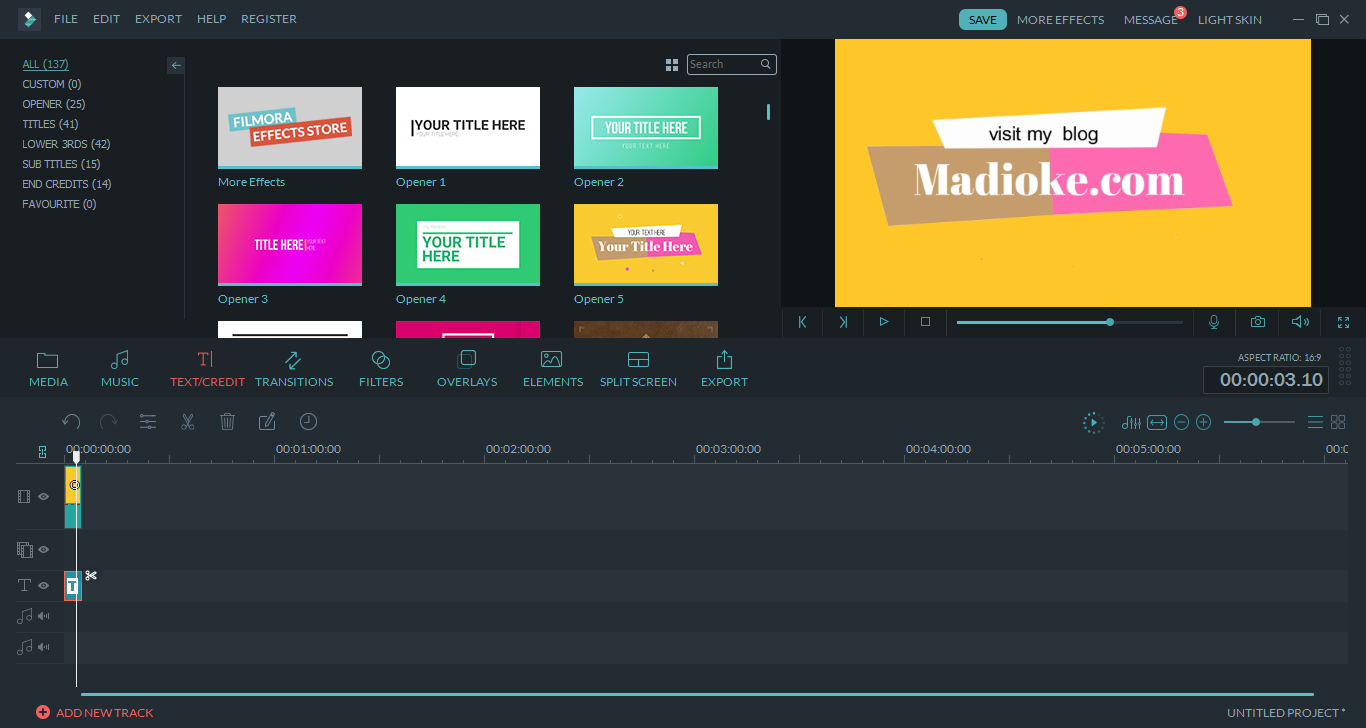Image resolution: width=1366 pixels, height=728 pixels.
Task: Mute the first music track
Action: click(x=44, y=616)
